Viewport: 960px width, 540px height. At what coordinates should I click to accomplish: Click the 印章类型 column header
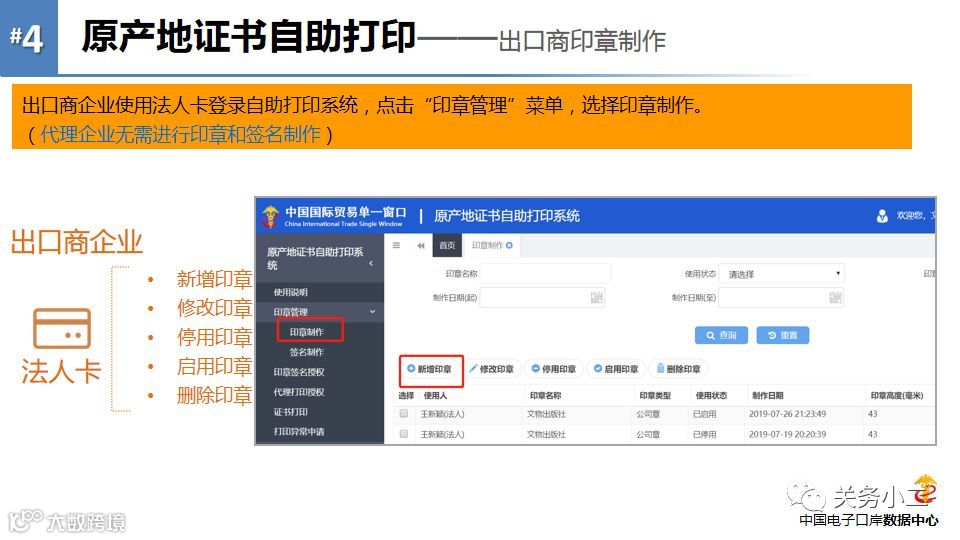tap(655, 396)
